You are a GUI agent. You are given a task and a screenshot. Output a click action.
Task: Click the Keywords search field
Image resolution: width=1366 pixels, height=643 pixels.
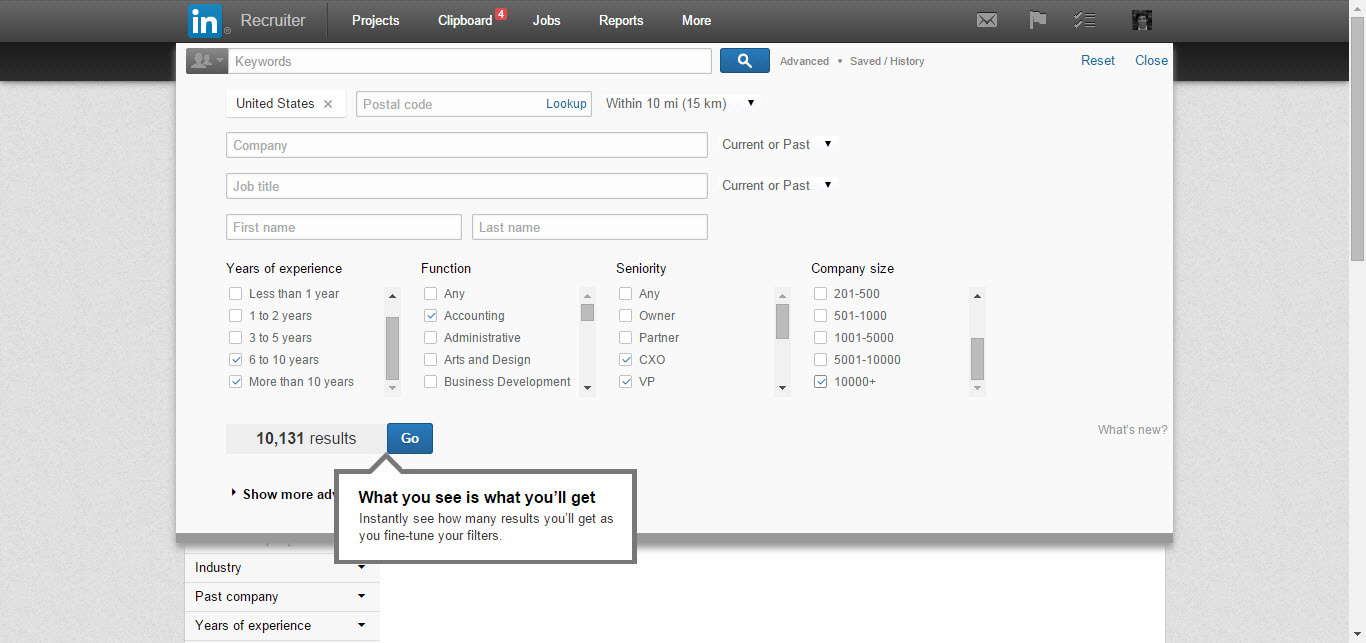[470, 61]
